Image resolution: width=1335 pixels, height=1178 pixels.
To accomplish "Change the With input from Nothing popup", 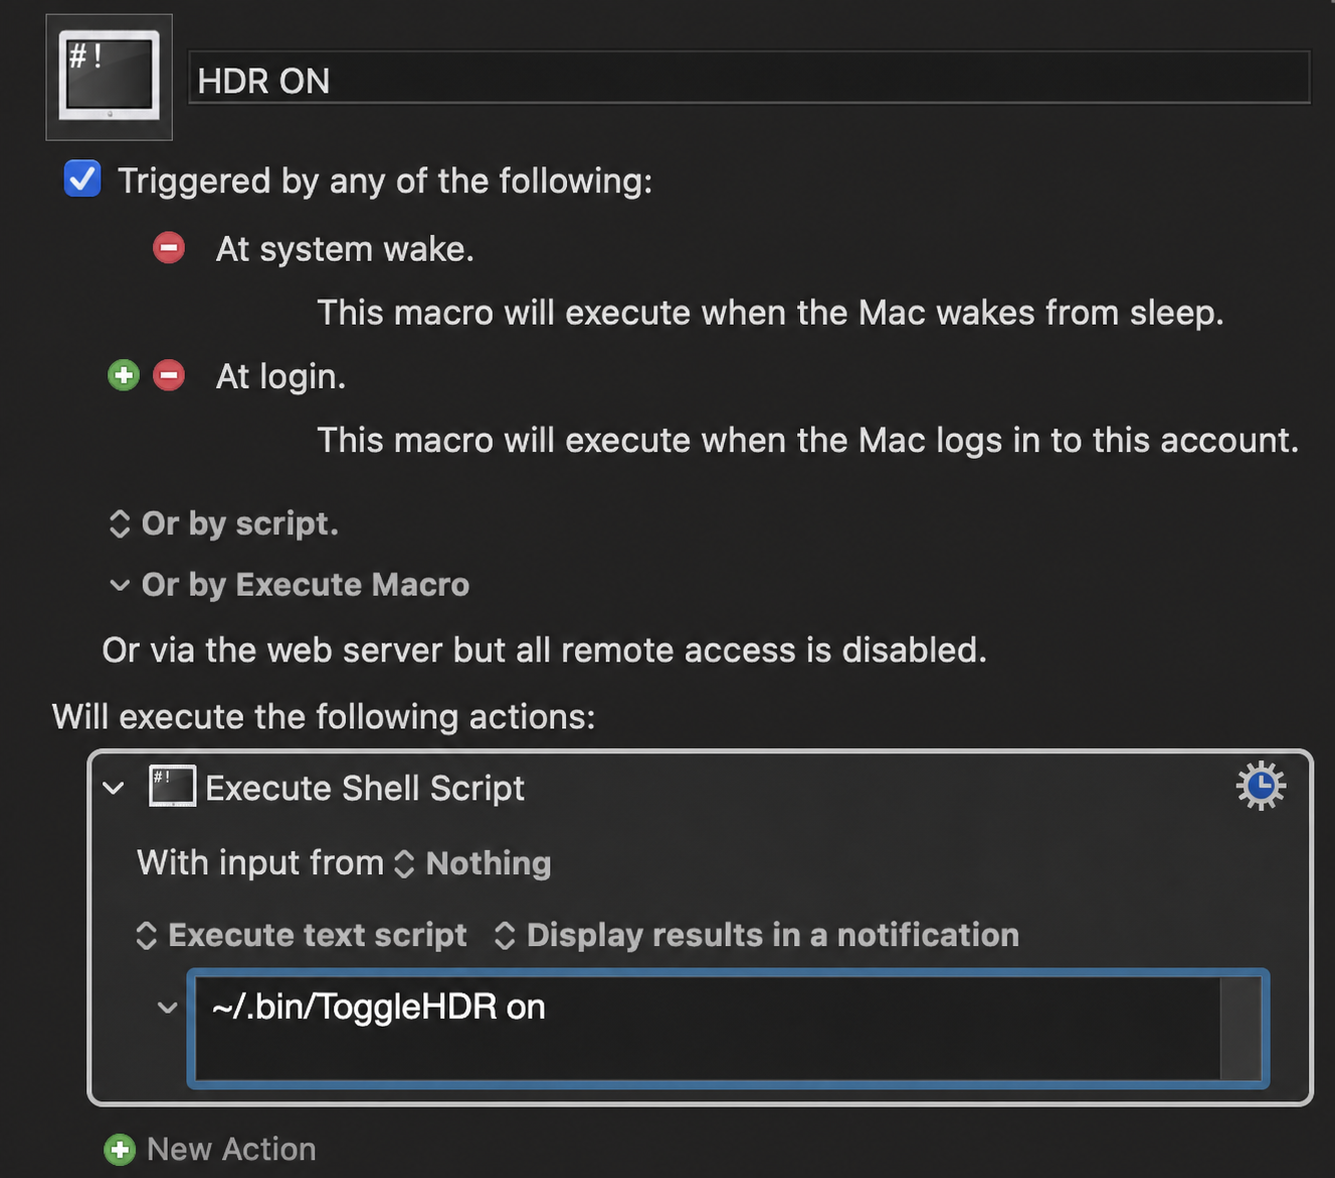I will point(473,864).
